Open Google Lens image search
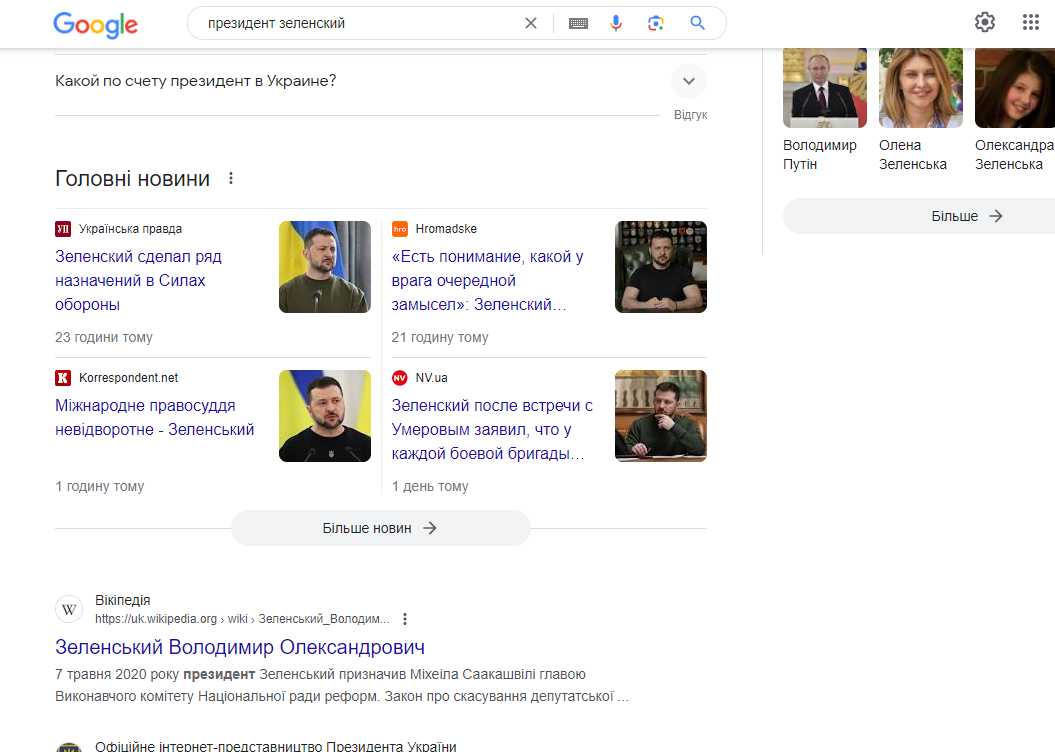Viewport: 1055px width, 752px height. [x=656, y=23]
